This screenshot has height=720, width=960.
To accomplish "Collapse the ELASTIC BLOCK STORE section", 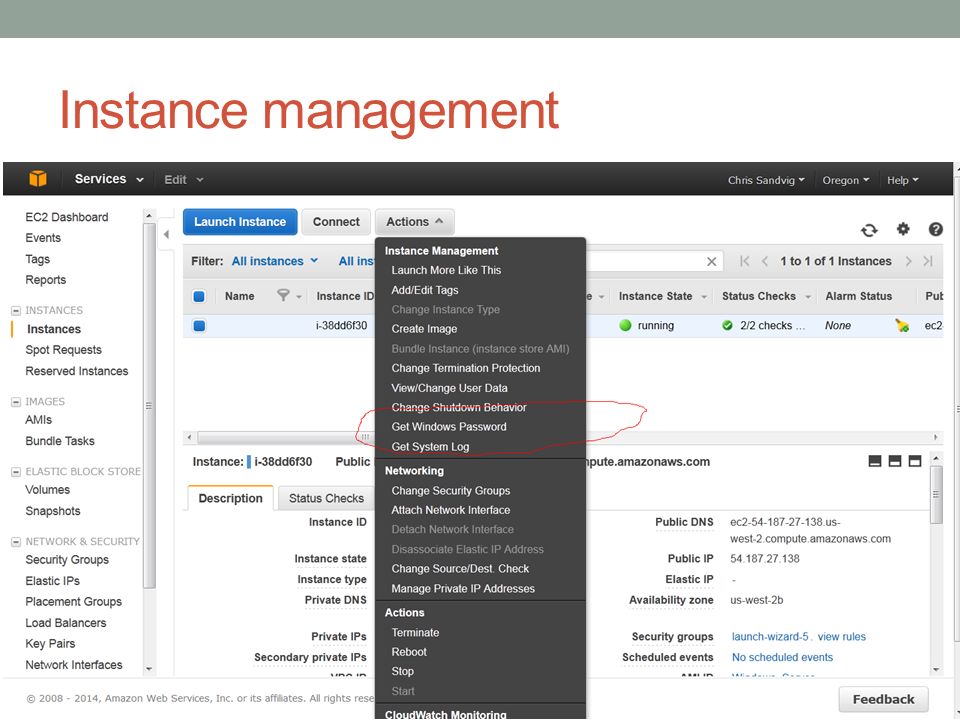I will 16,471.
